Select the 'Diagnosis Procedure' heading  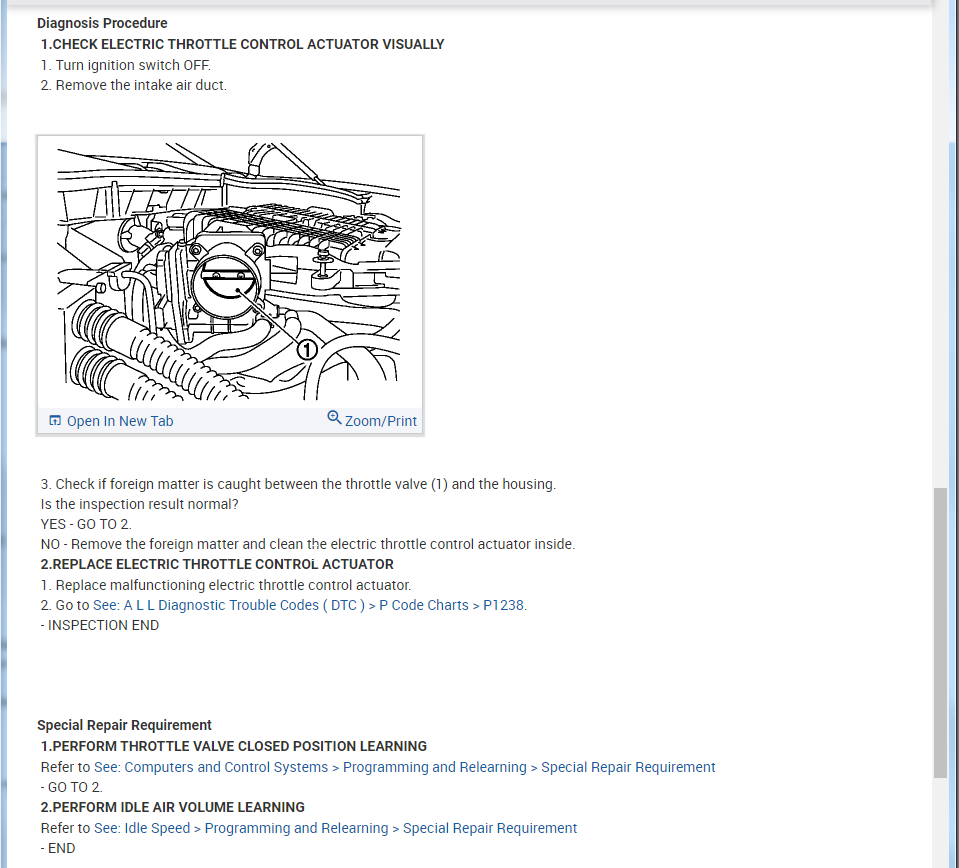102,23
